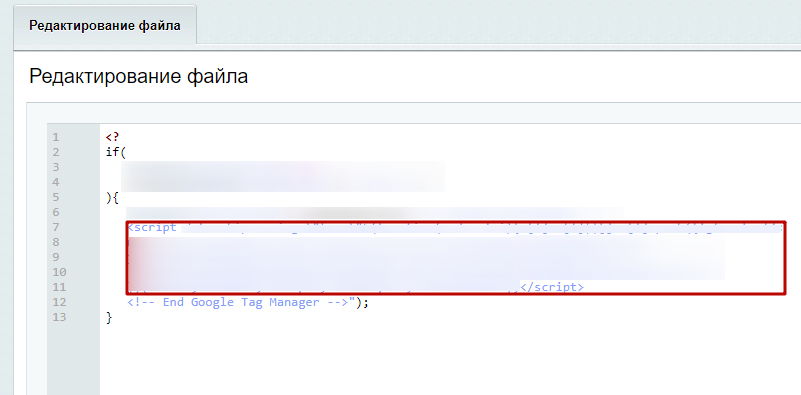Click the closing "}" on line 13

(109, 317)
